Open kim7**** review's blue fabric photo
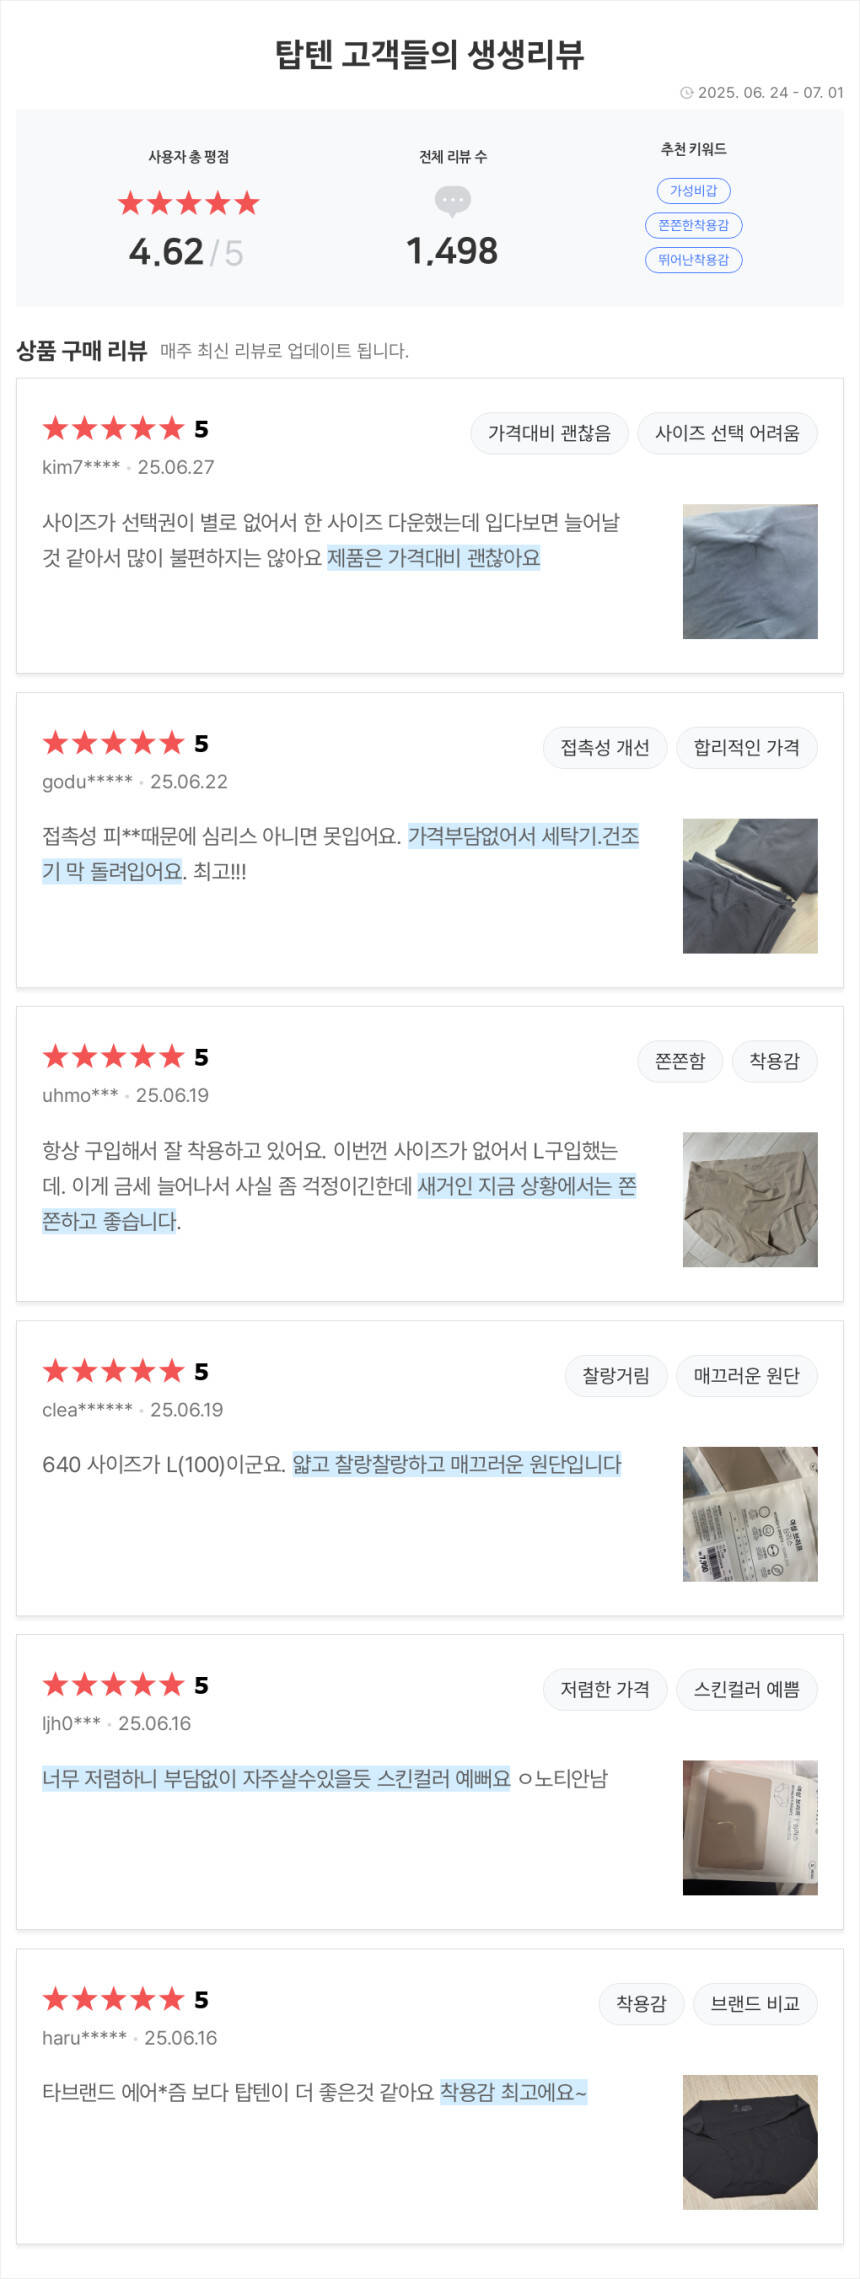The width and height of the screenshot is (860, 2279). pyautogui.click(x=750, y=572)
